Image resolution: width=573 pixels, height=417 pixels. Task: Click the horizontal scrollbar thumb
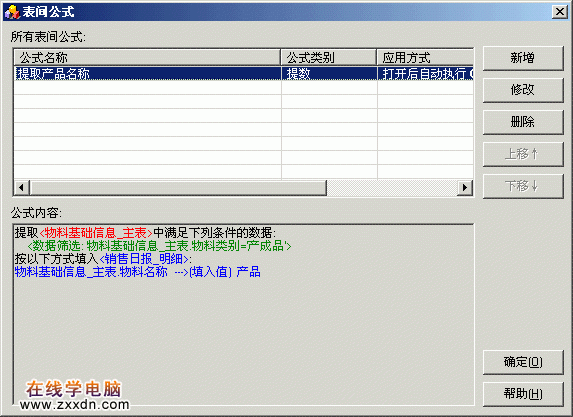point(178,188)
